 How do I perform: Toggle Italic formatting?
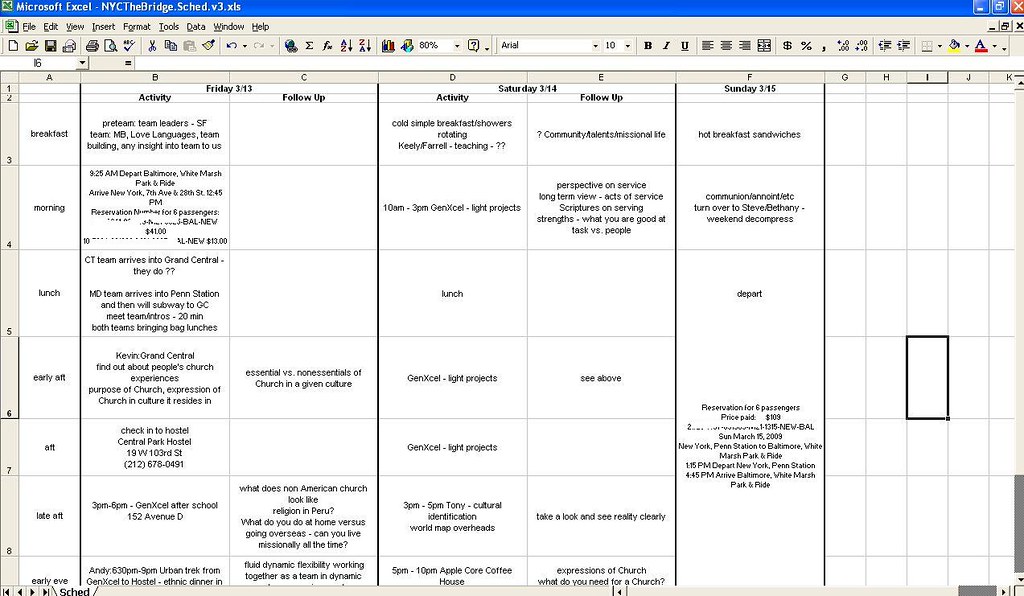tap(666, 46)
